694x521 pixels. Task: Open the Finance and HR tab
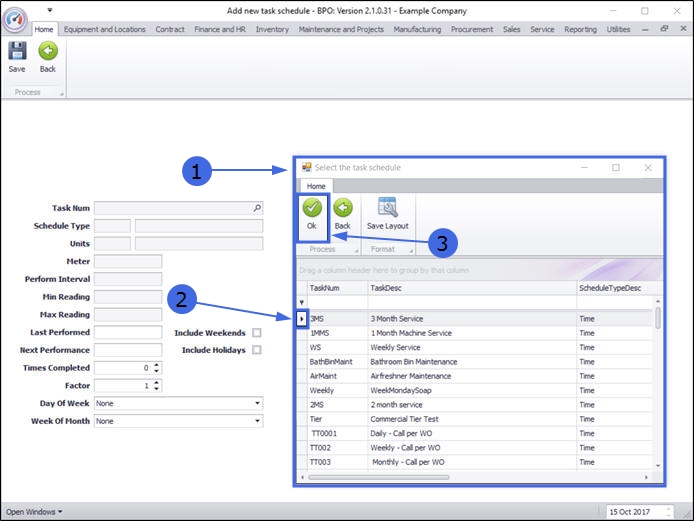tap(220, 29)
